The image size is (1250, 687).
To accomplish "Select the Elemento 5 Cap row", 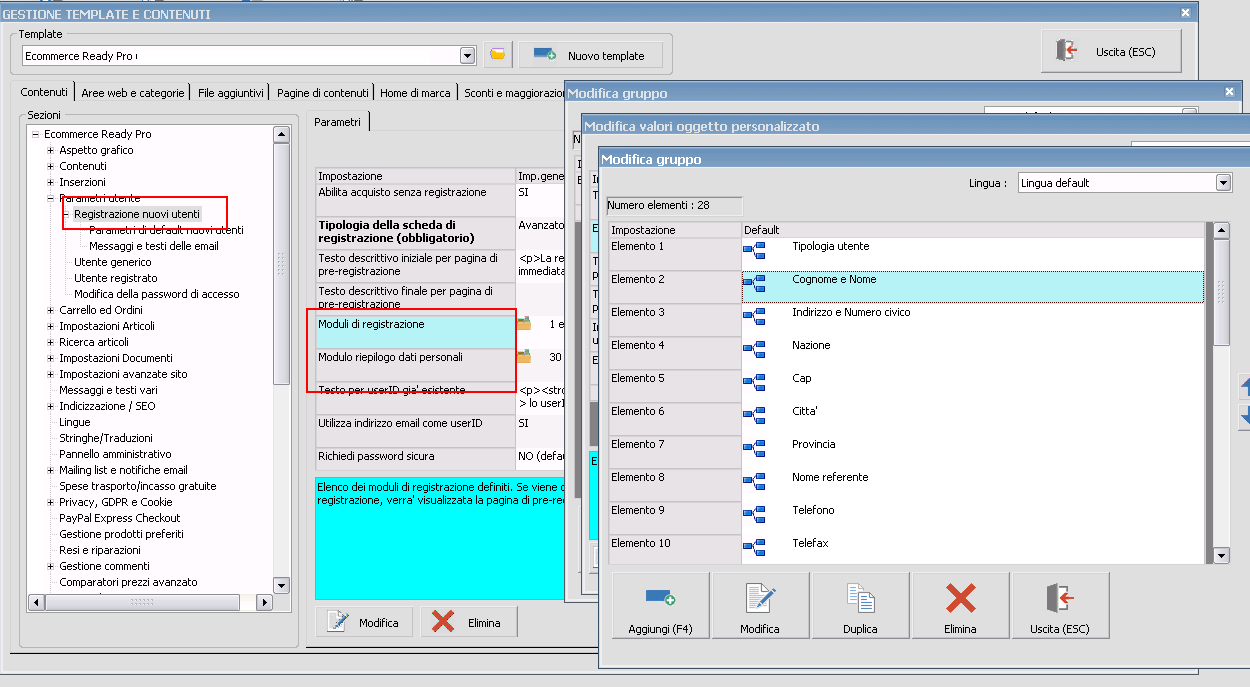I will coord(801,378).
